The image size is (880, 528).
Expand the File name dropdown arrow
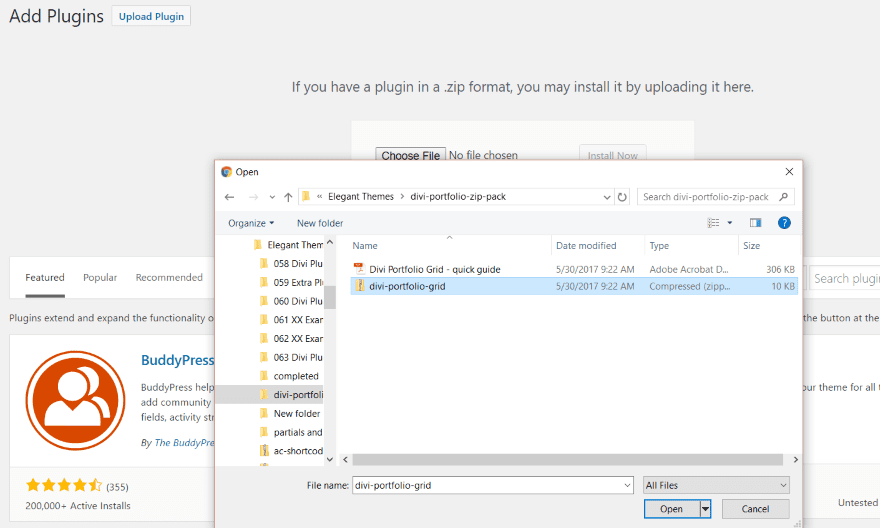tap(627, 485)
